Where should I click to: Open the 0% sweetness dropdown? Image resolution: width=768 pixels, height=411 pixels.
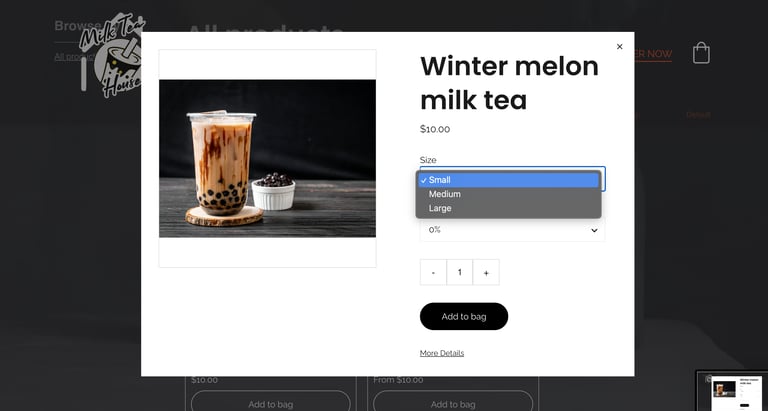click(512, 230)
